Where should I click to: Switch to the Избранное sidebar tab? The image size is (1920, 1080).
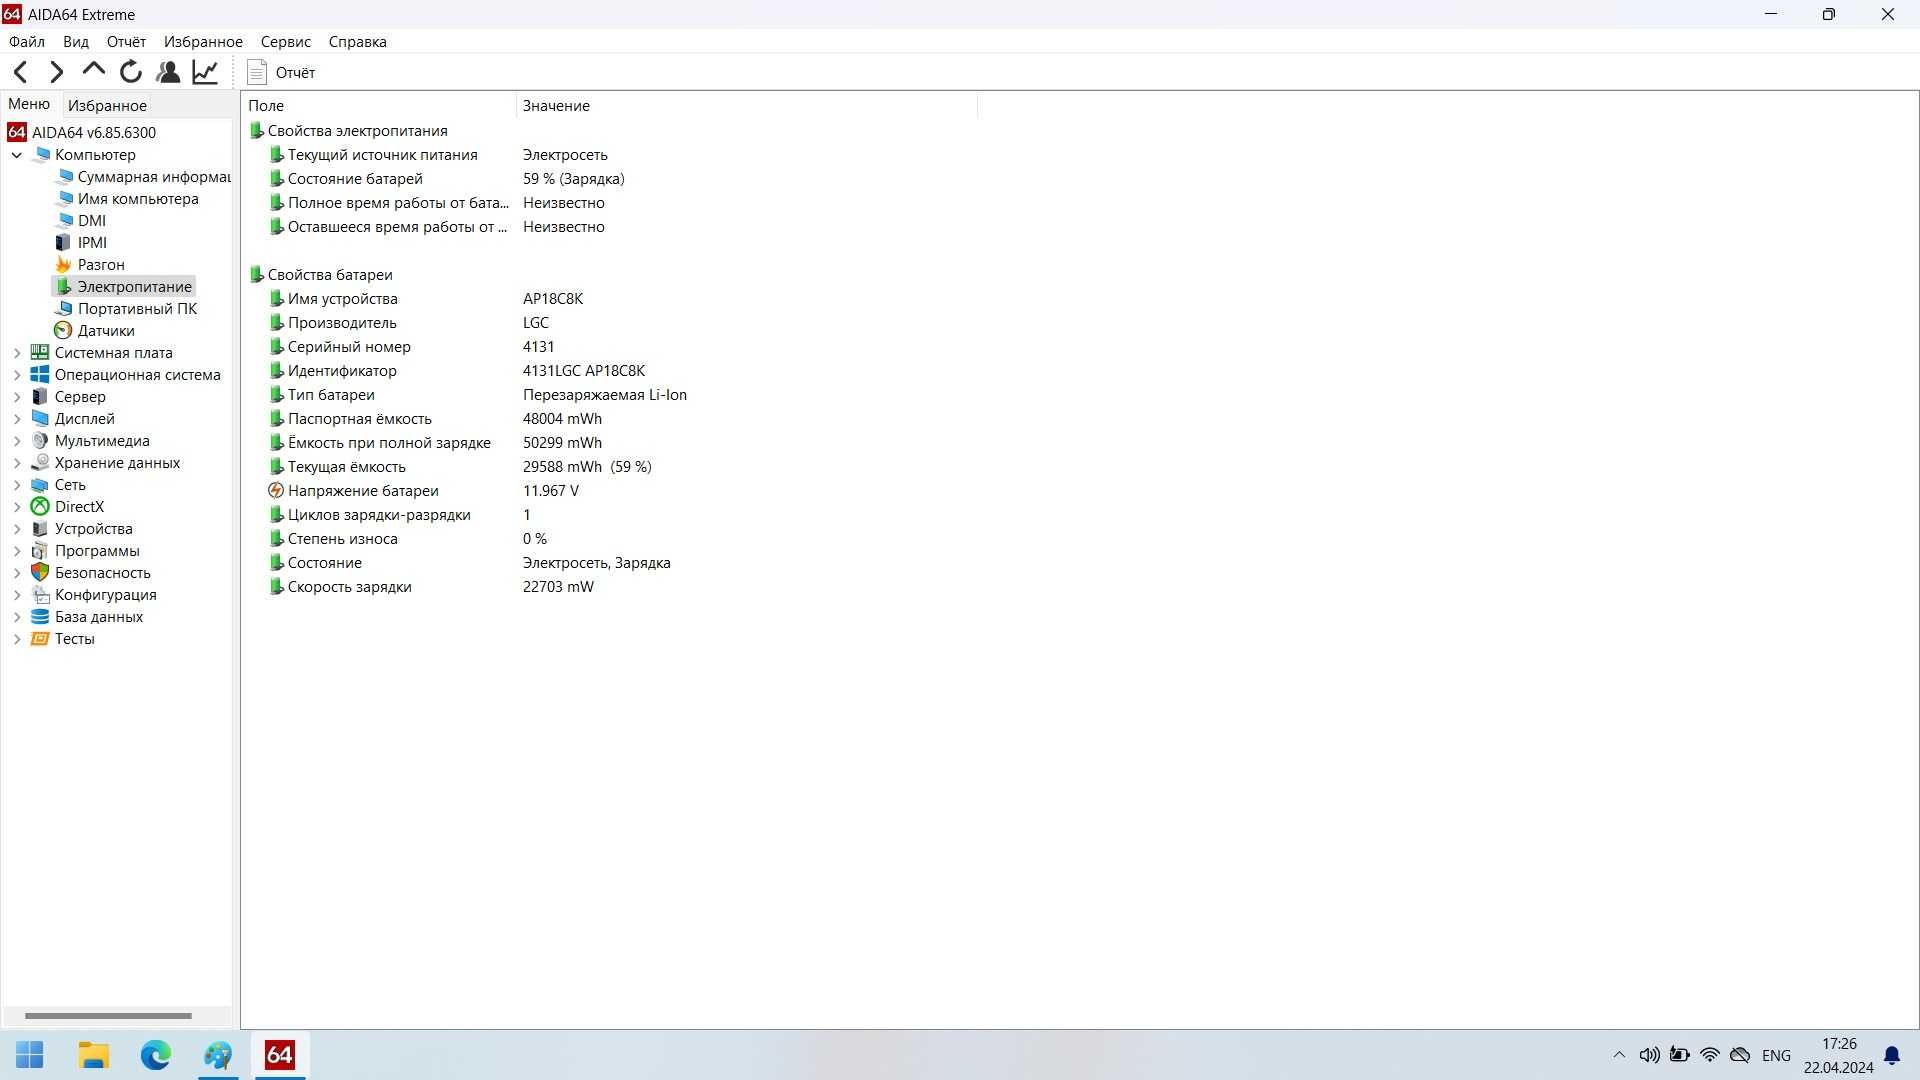coord(107,105)
